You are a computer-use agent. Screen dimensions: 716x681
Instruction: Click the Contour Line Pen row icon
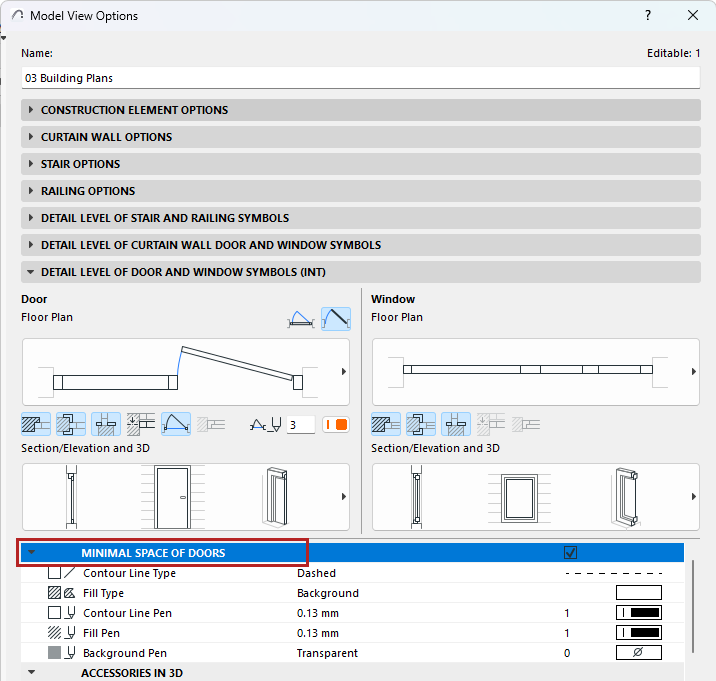point(61,613)
